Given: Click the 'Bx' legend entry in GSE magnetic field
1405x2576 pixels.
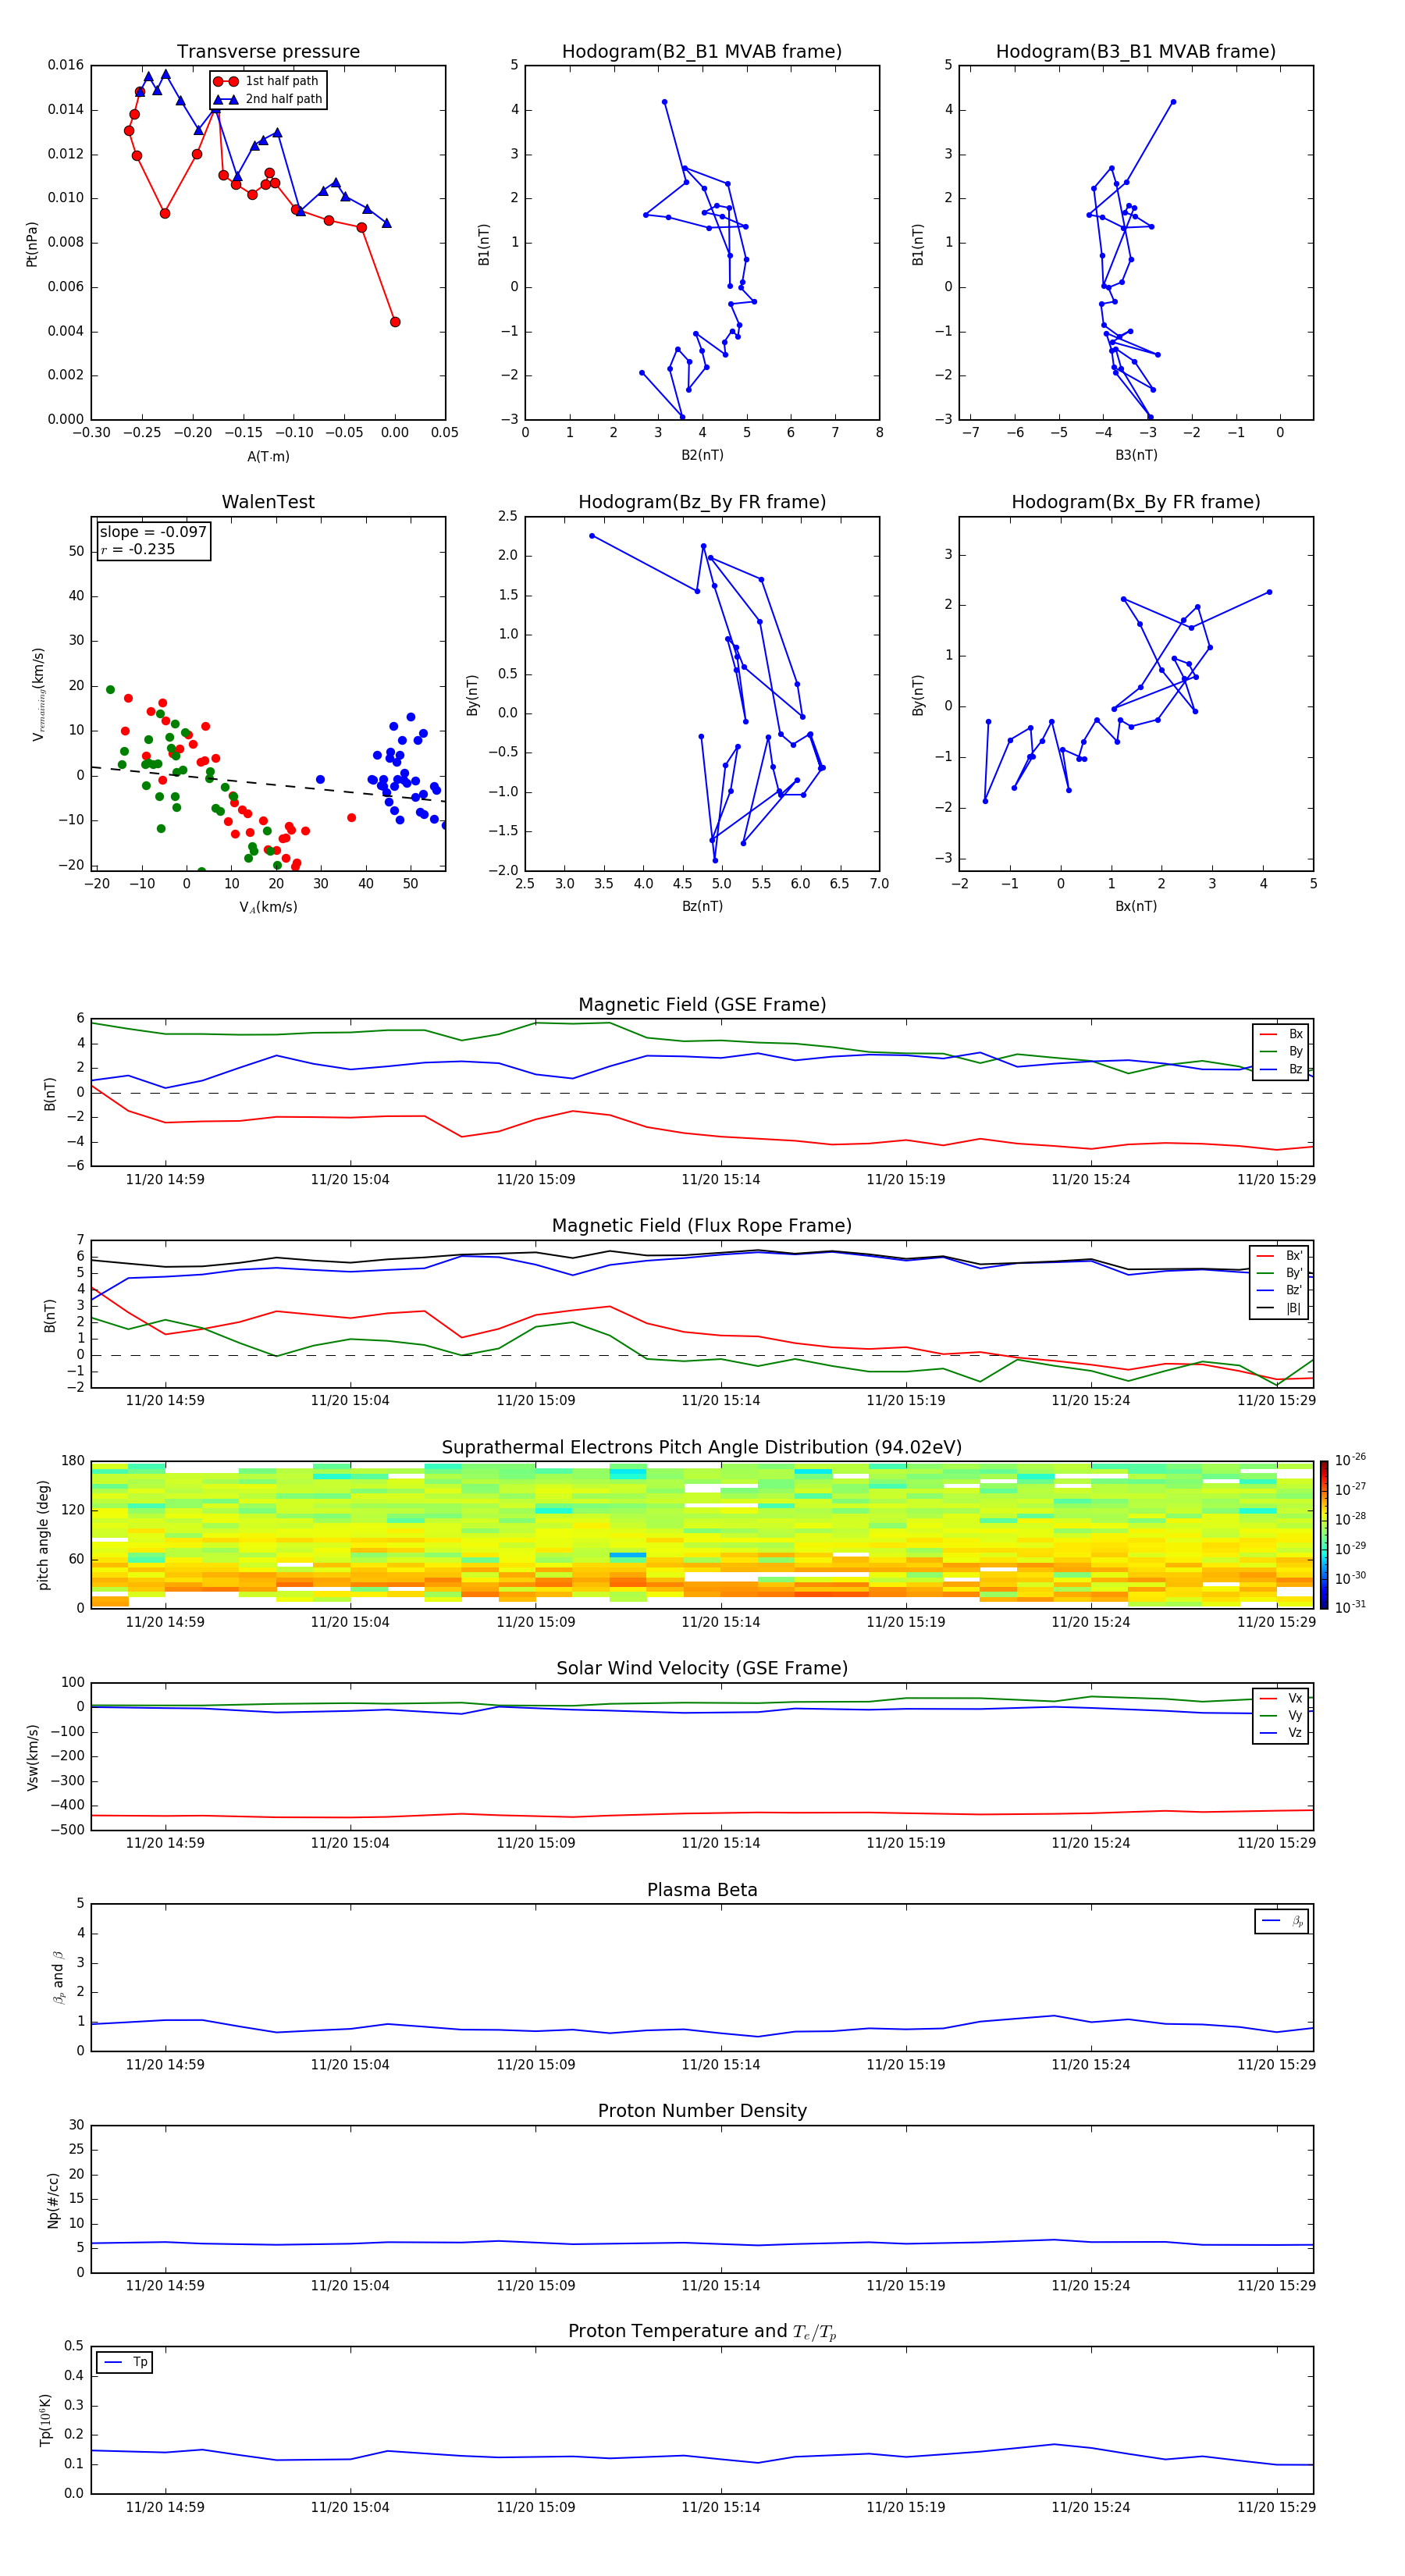Looking at the screenshot, I should click(1281, 1034).
